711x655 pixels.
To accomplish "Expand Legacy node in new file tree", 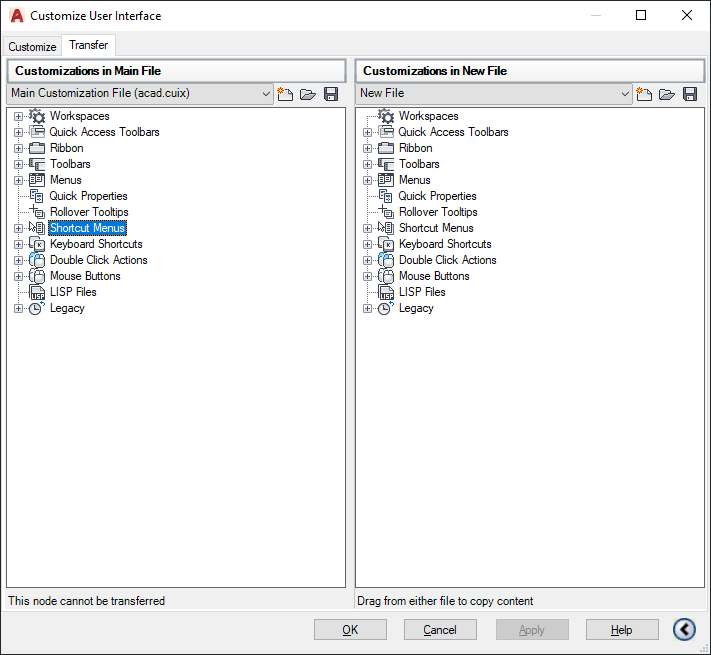I will (367, 308).
